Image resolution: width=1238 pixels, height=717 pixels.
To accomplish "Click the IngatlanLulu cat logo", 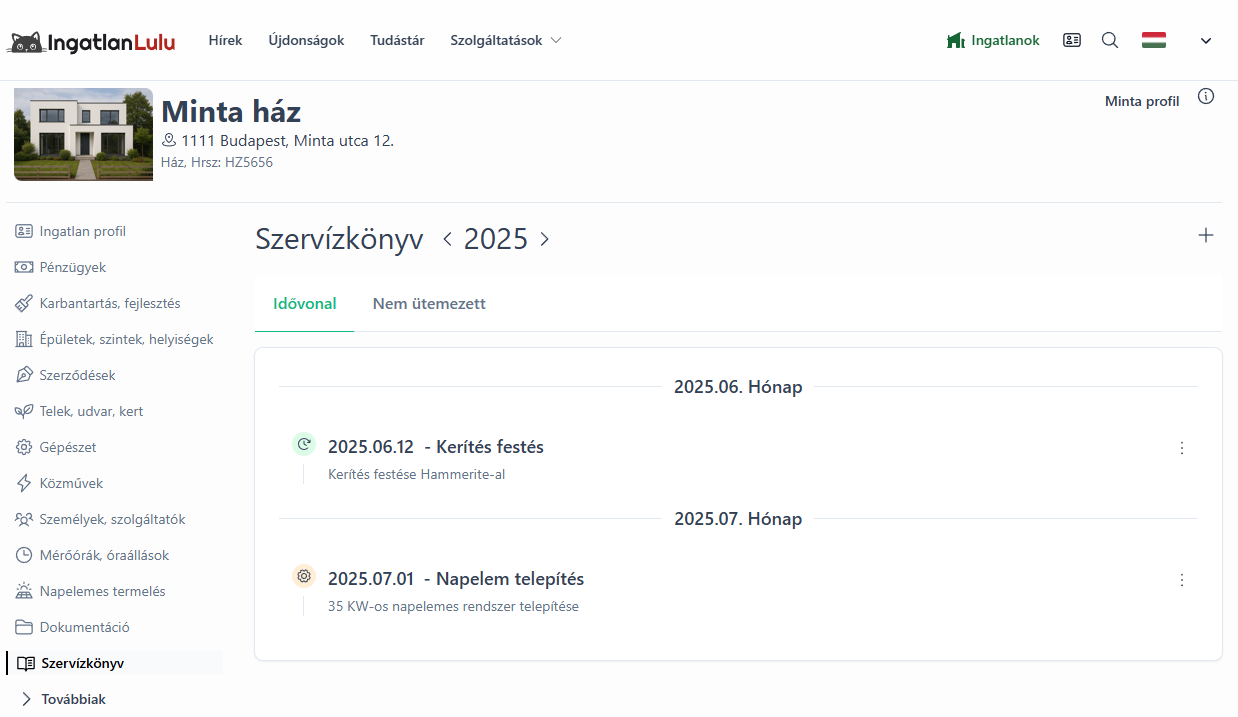I will (x=92, y=41).
